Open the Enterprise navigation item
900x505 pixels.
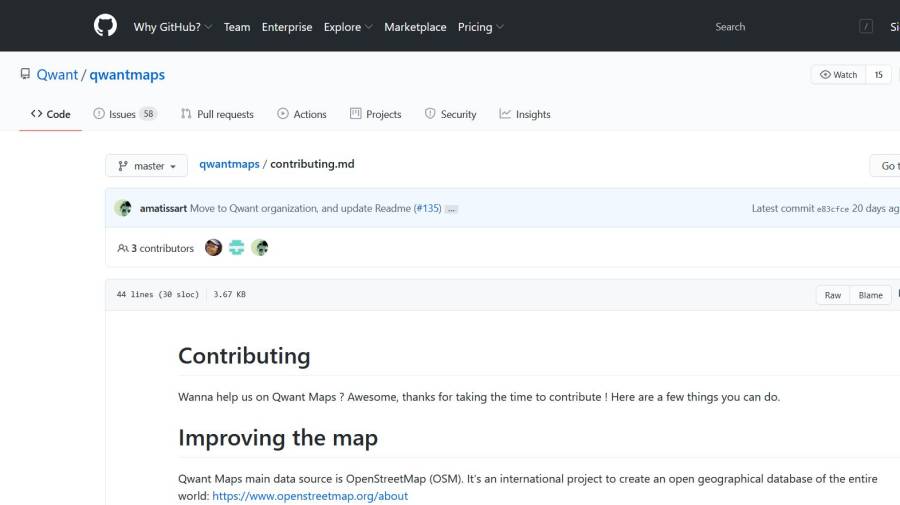(x=286, y=27)
